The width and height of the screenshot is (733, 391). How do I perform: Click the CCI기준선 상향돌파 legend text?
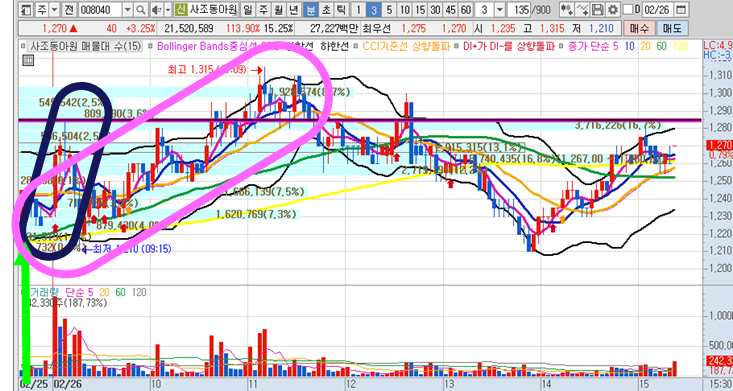(408, 46)
